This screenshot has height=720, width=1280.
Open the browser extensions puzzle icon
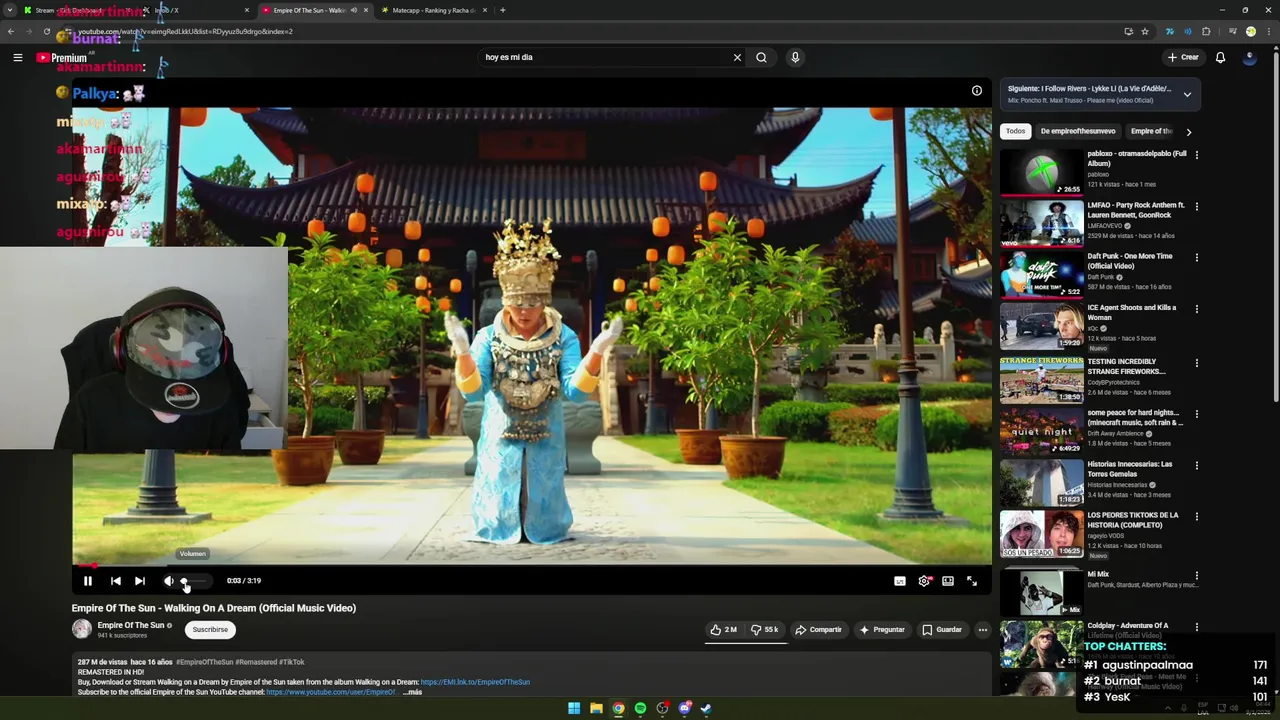(1206, 31)
